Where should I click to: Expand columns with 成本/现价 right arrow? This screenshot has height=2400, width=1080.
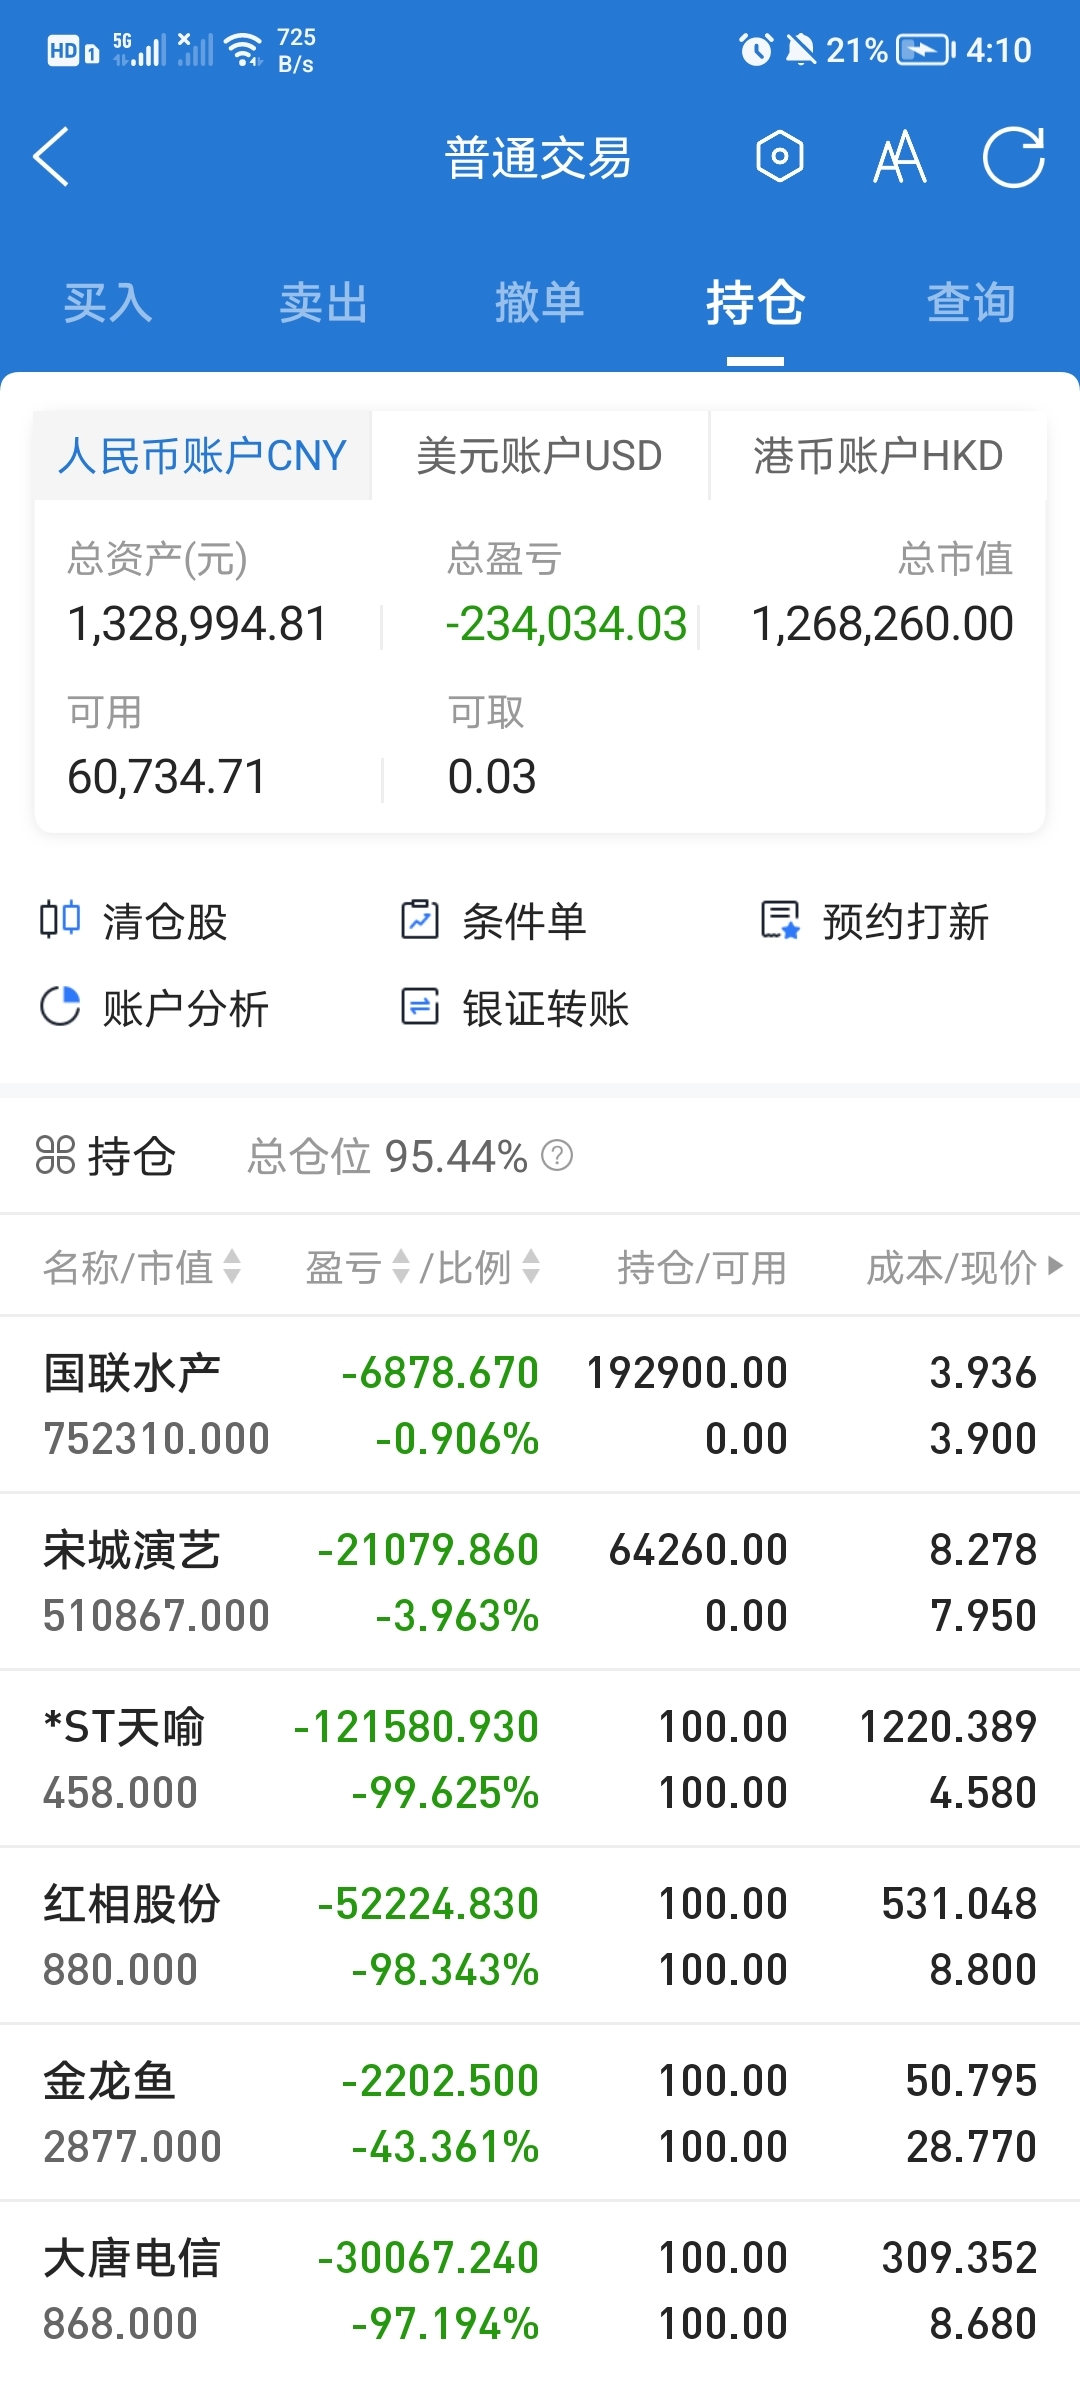pyautogui.click(x=1055, y=1266)
